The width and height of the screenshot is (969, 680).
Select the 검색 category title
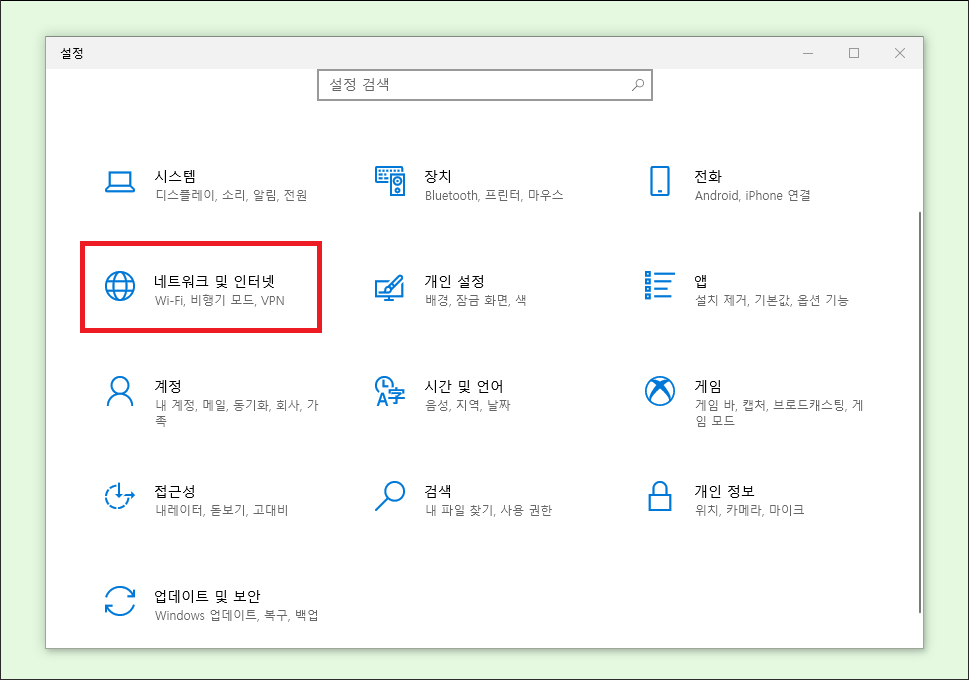coord(438,491)
